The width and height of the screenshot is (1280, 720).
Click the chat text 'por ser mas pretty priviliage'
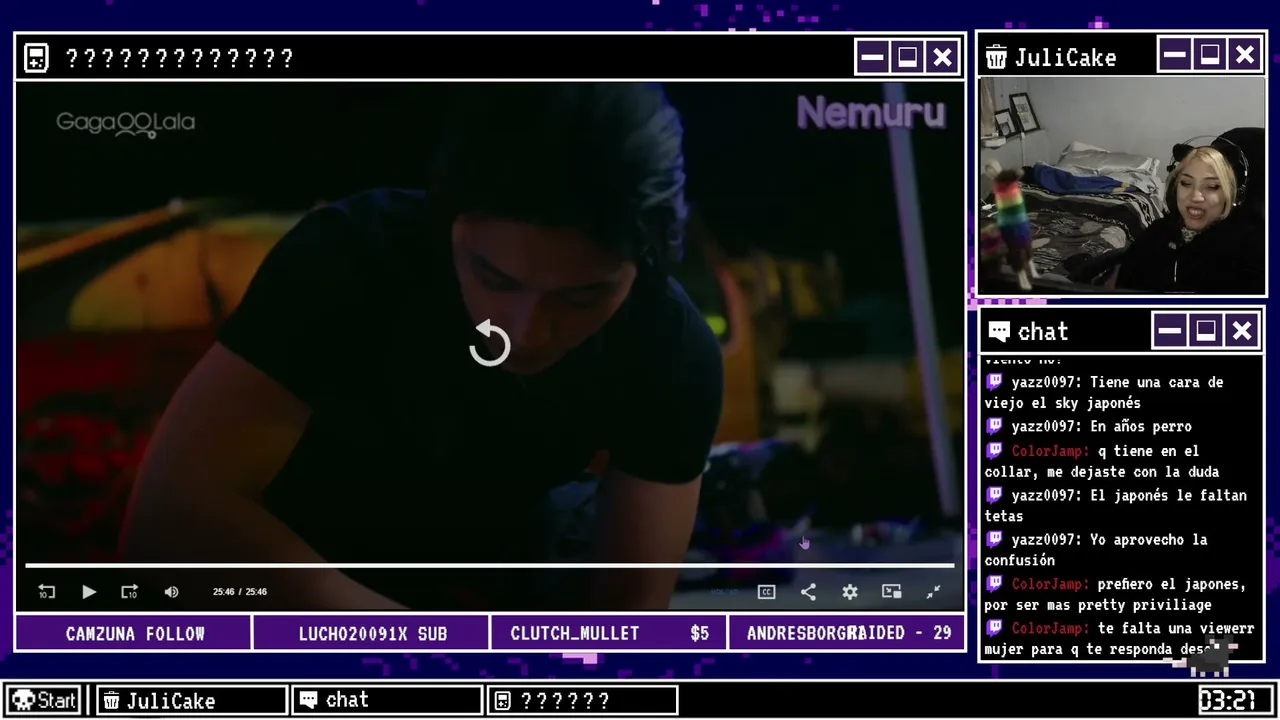click(x=1098, y=605)
